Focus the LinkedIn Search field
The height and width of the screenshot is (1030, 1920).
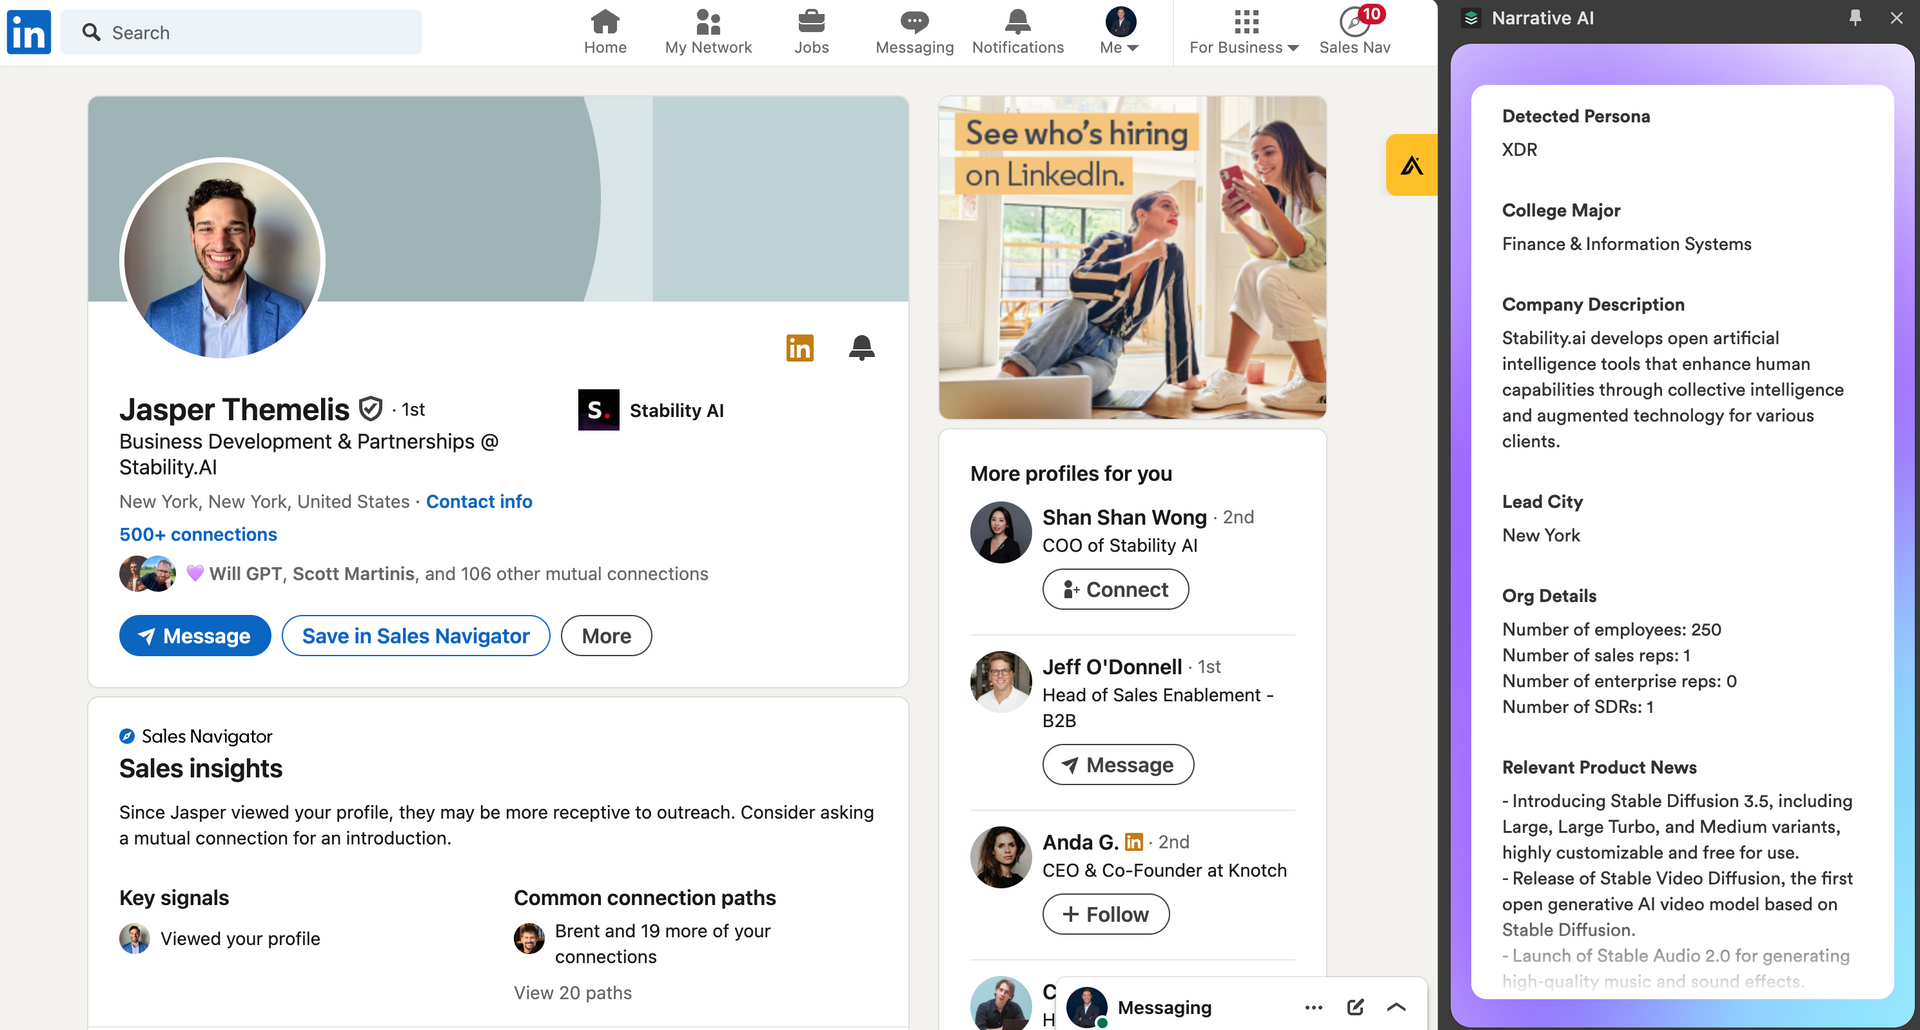(241, 32)
